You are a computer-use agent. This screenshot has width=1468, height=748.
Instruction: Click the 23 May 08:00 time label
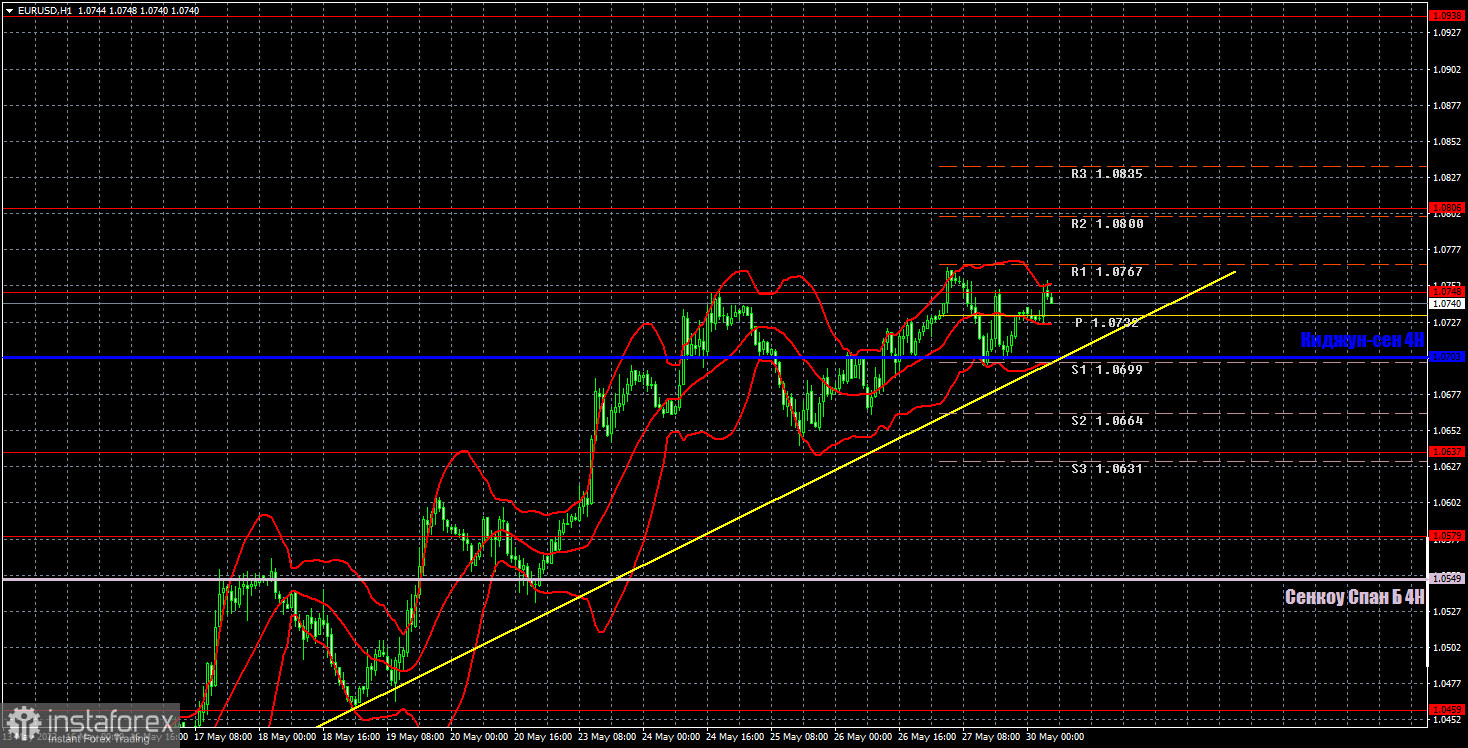click(605, 739)
